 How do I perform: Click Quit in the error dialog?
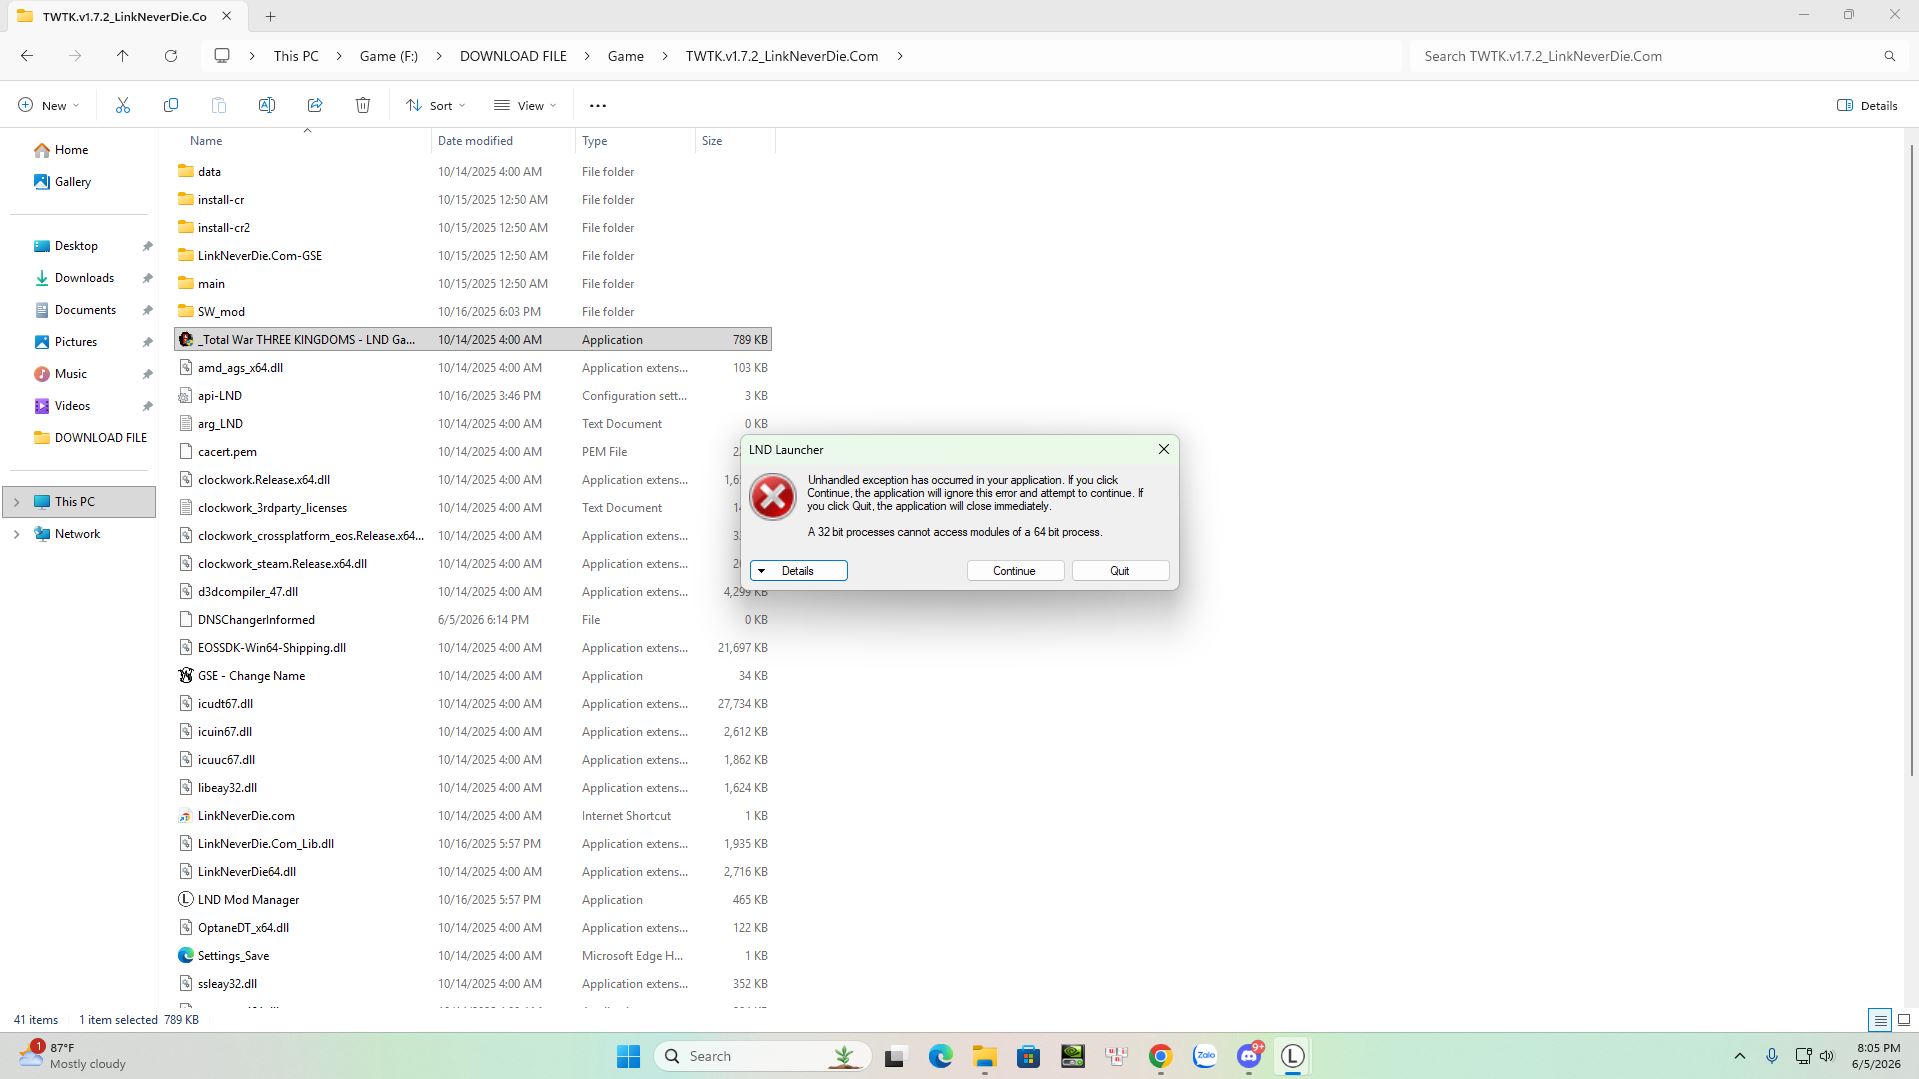click(x=1120, y=571)
